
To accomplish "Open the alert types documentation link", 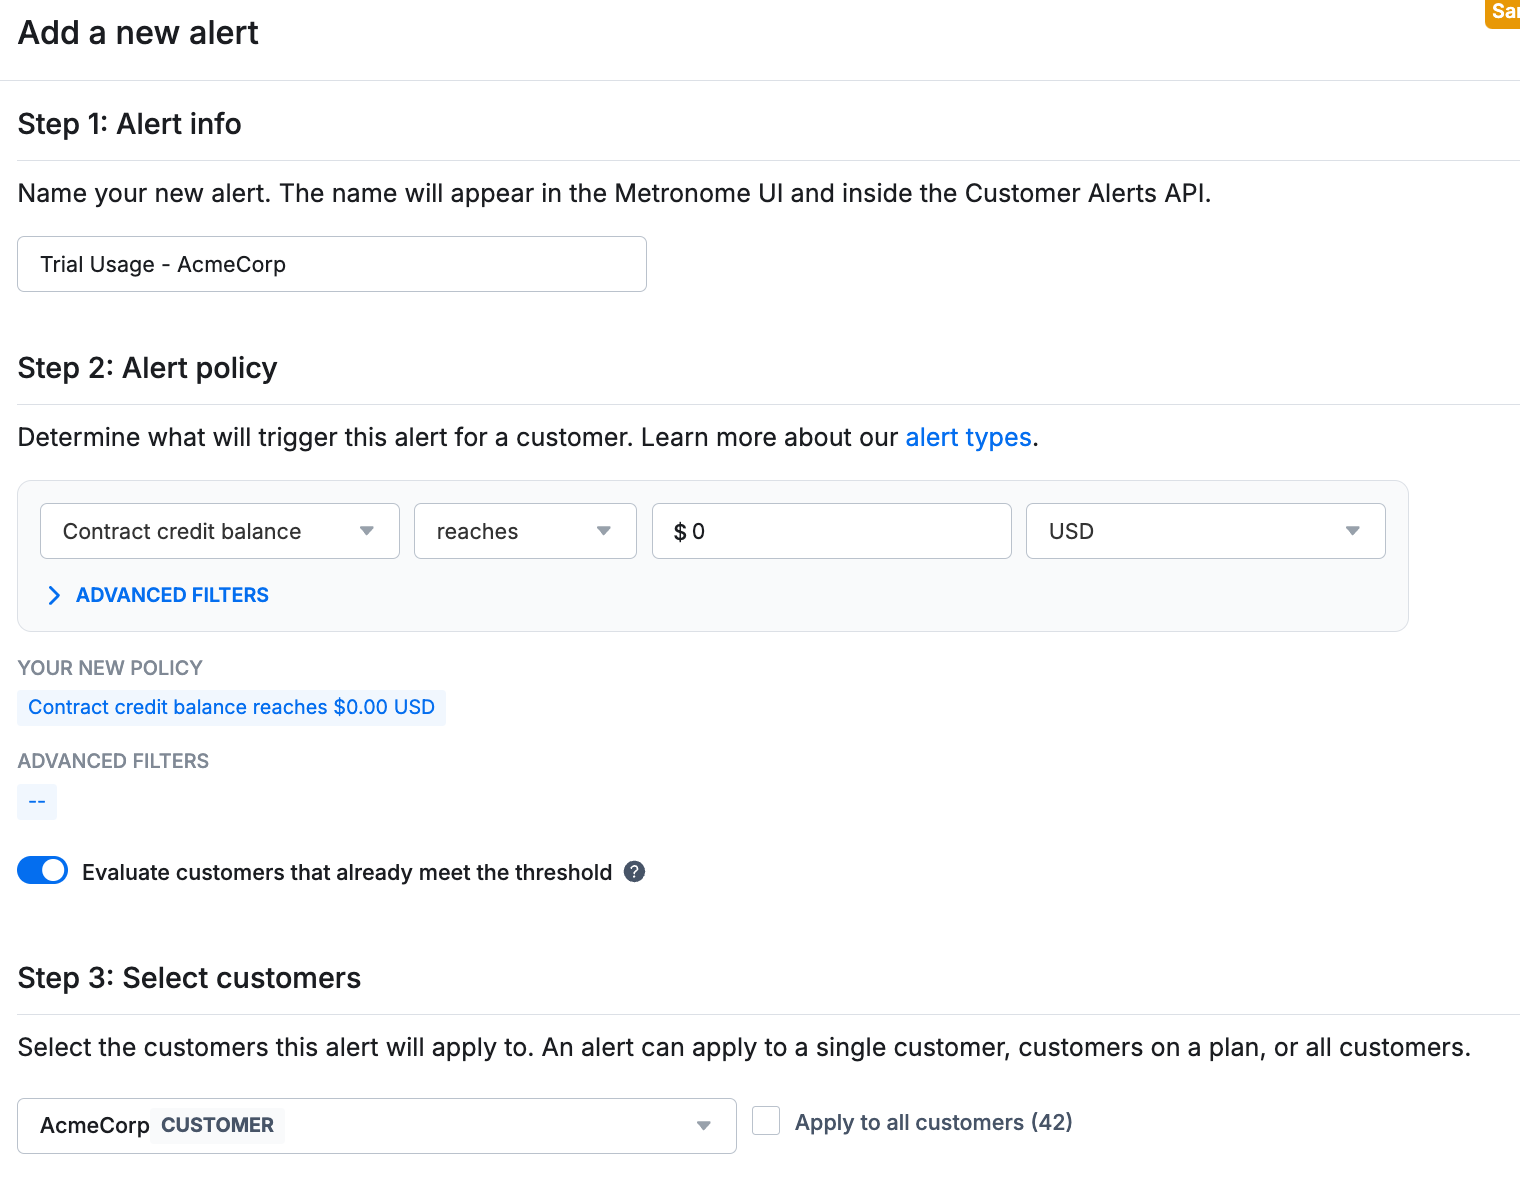I will pyautogui.click(x=968, y=438).
